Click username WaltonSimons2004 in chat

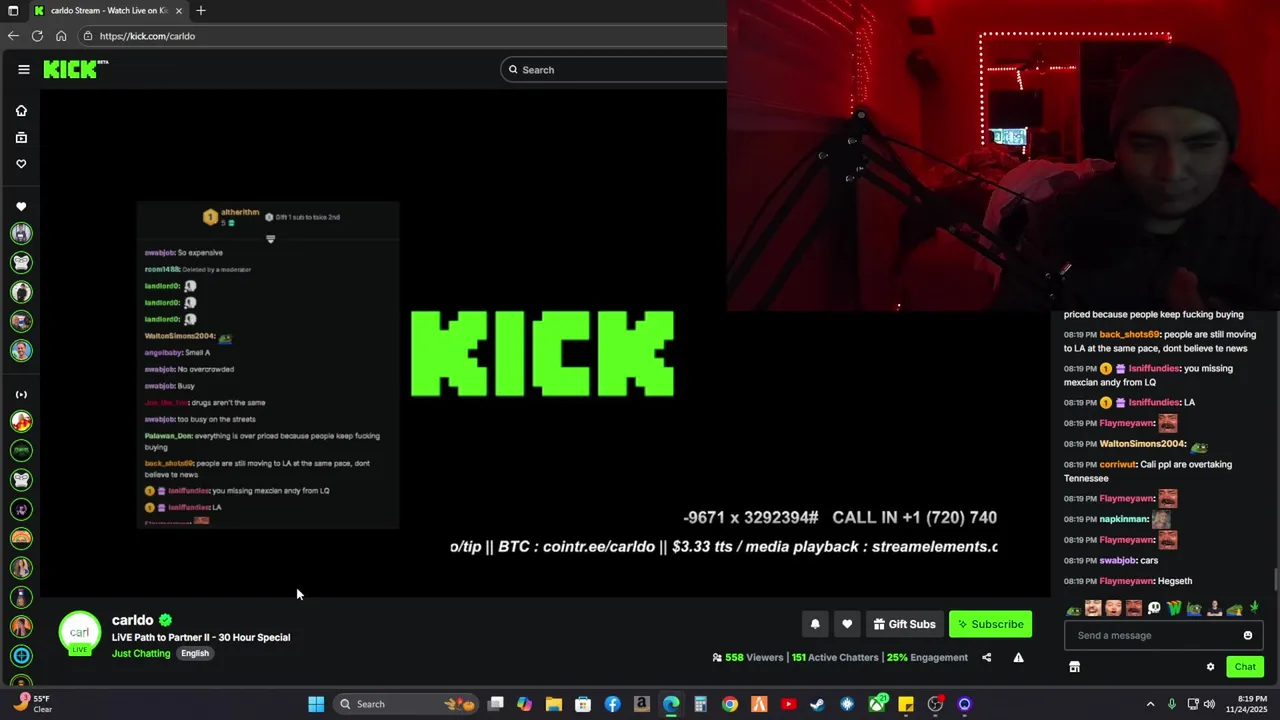pyautogui.click(x=1142, y=443)
